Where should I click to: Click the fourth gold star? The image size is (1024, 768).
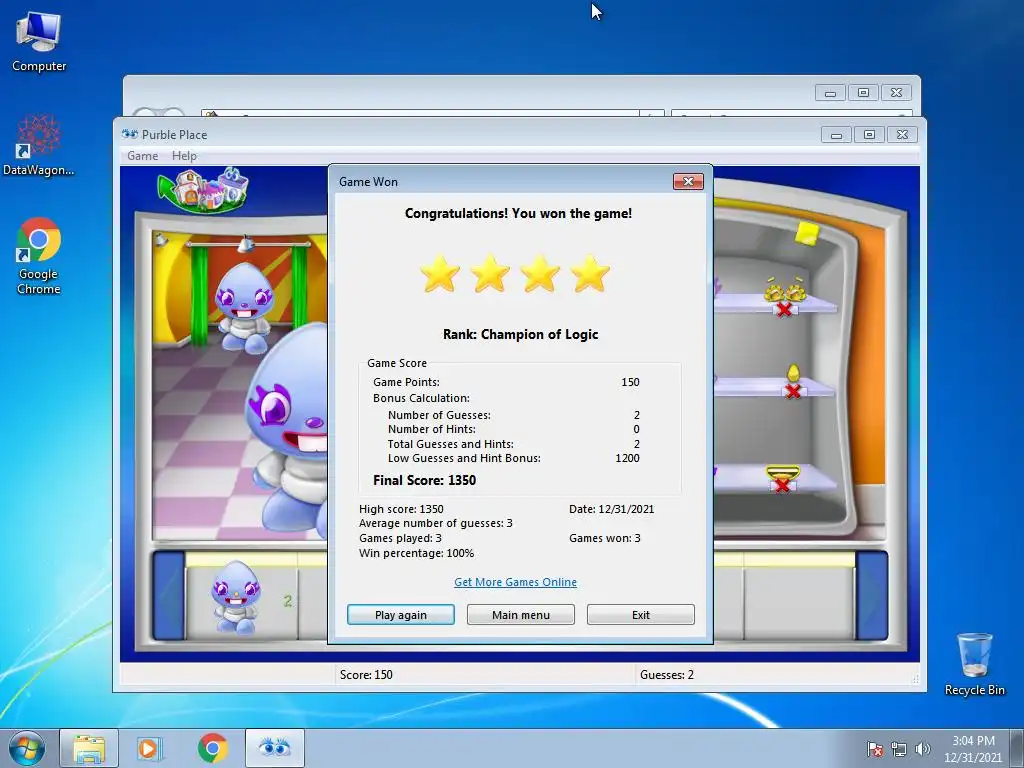590,274
